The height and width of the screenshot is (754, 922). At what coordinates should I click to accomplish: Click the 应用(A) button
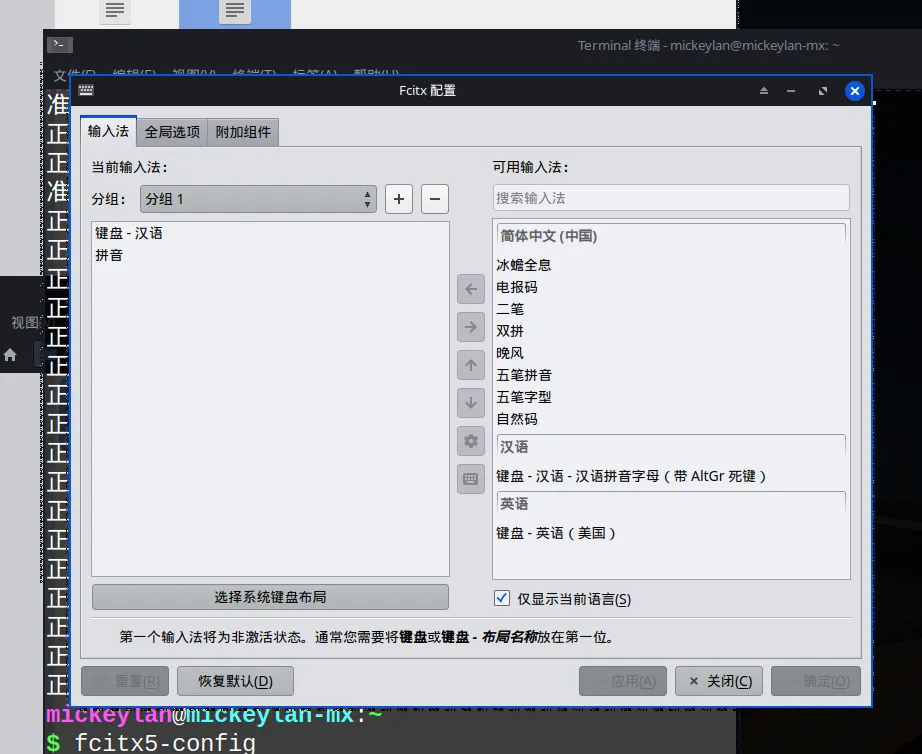click(x=623, y=681)
